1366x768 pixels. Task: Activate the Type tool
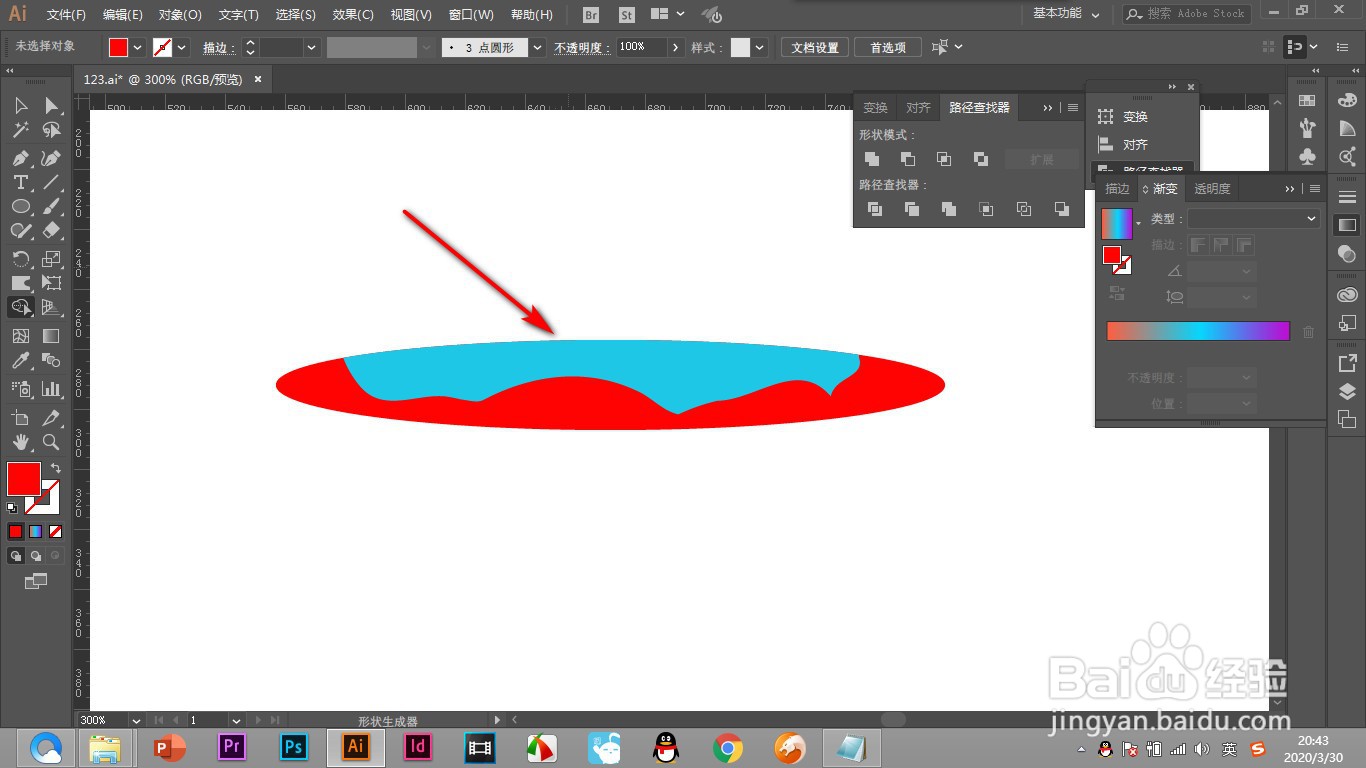pos(20,182)
